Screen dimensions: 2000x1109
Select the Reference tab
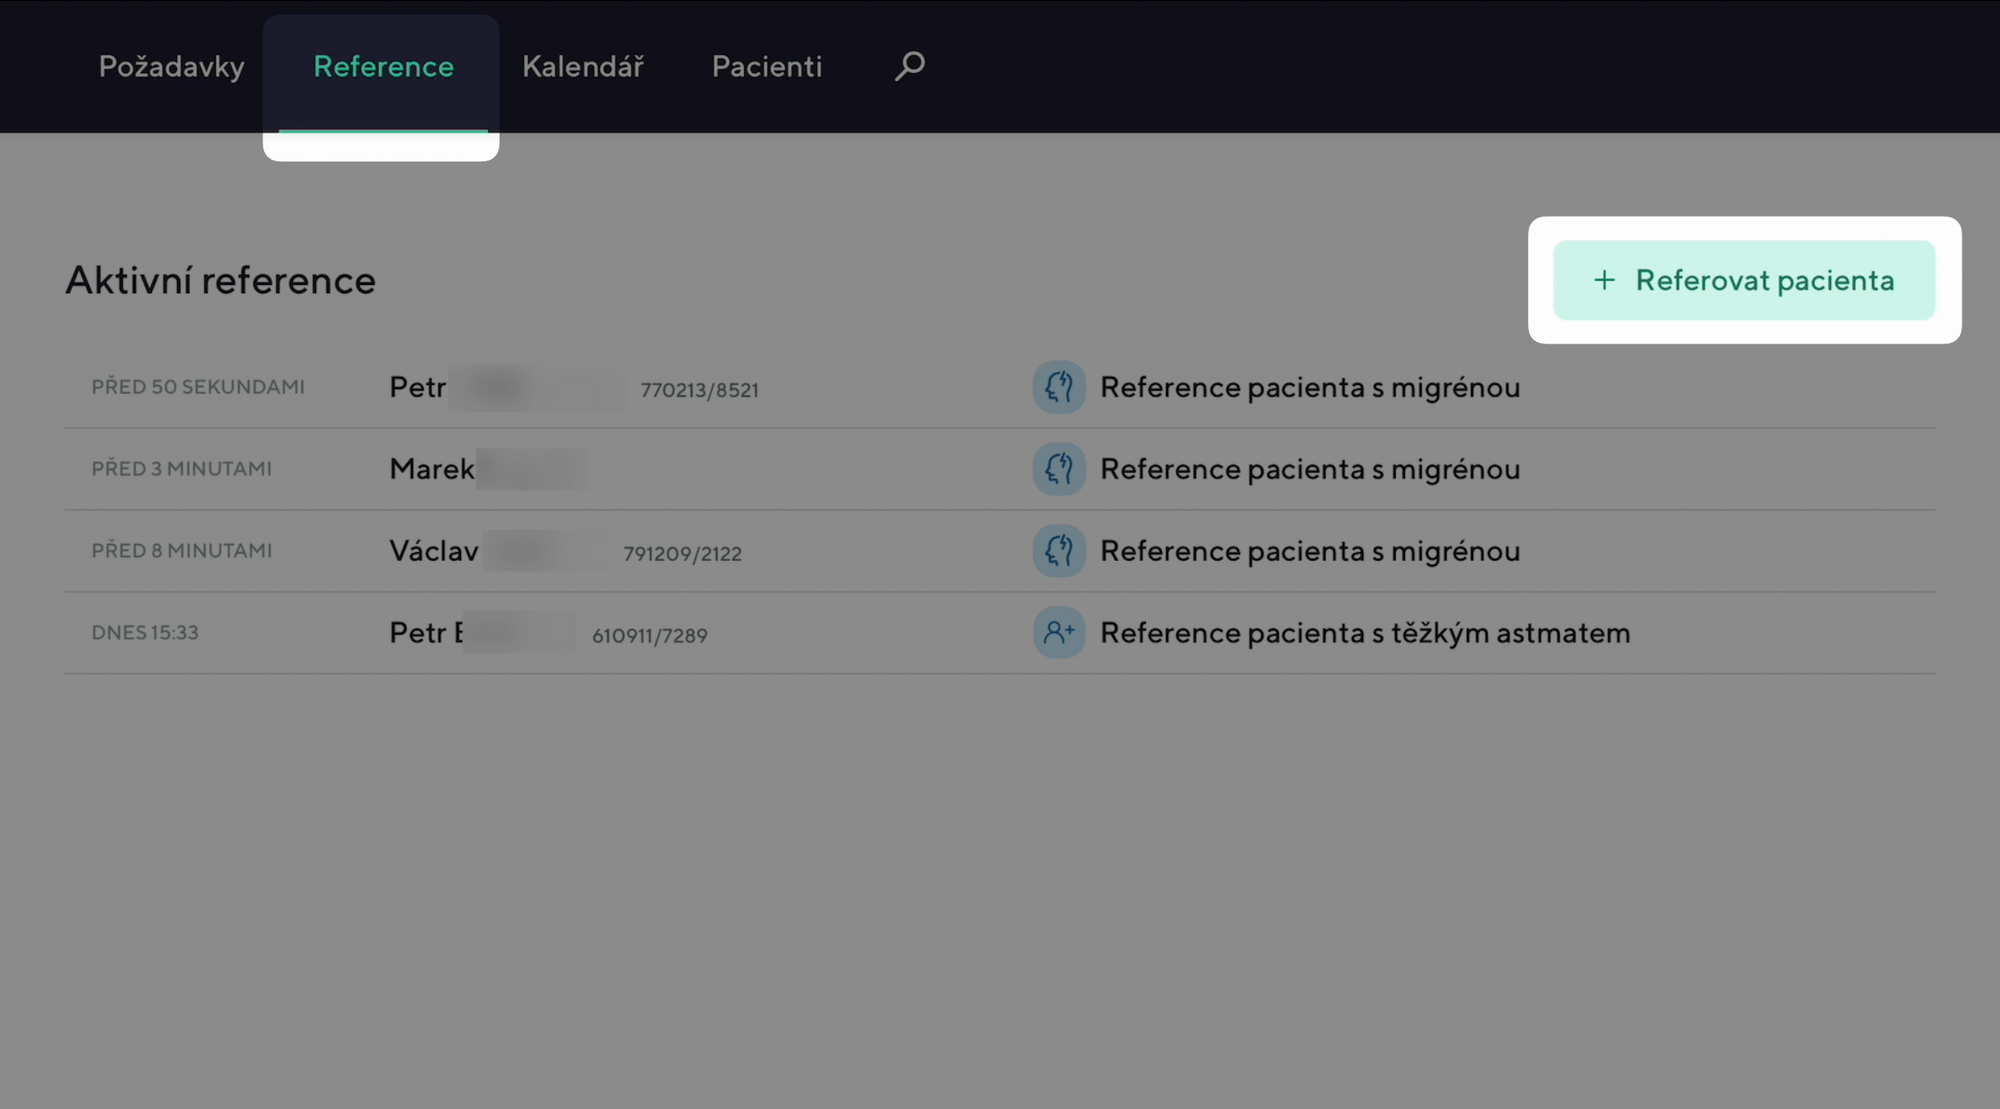[383, 66]
